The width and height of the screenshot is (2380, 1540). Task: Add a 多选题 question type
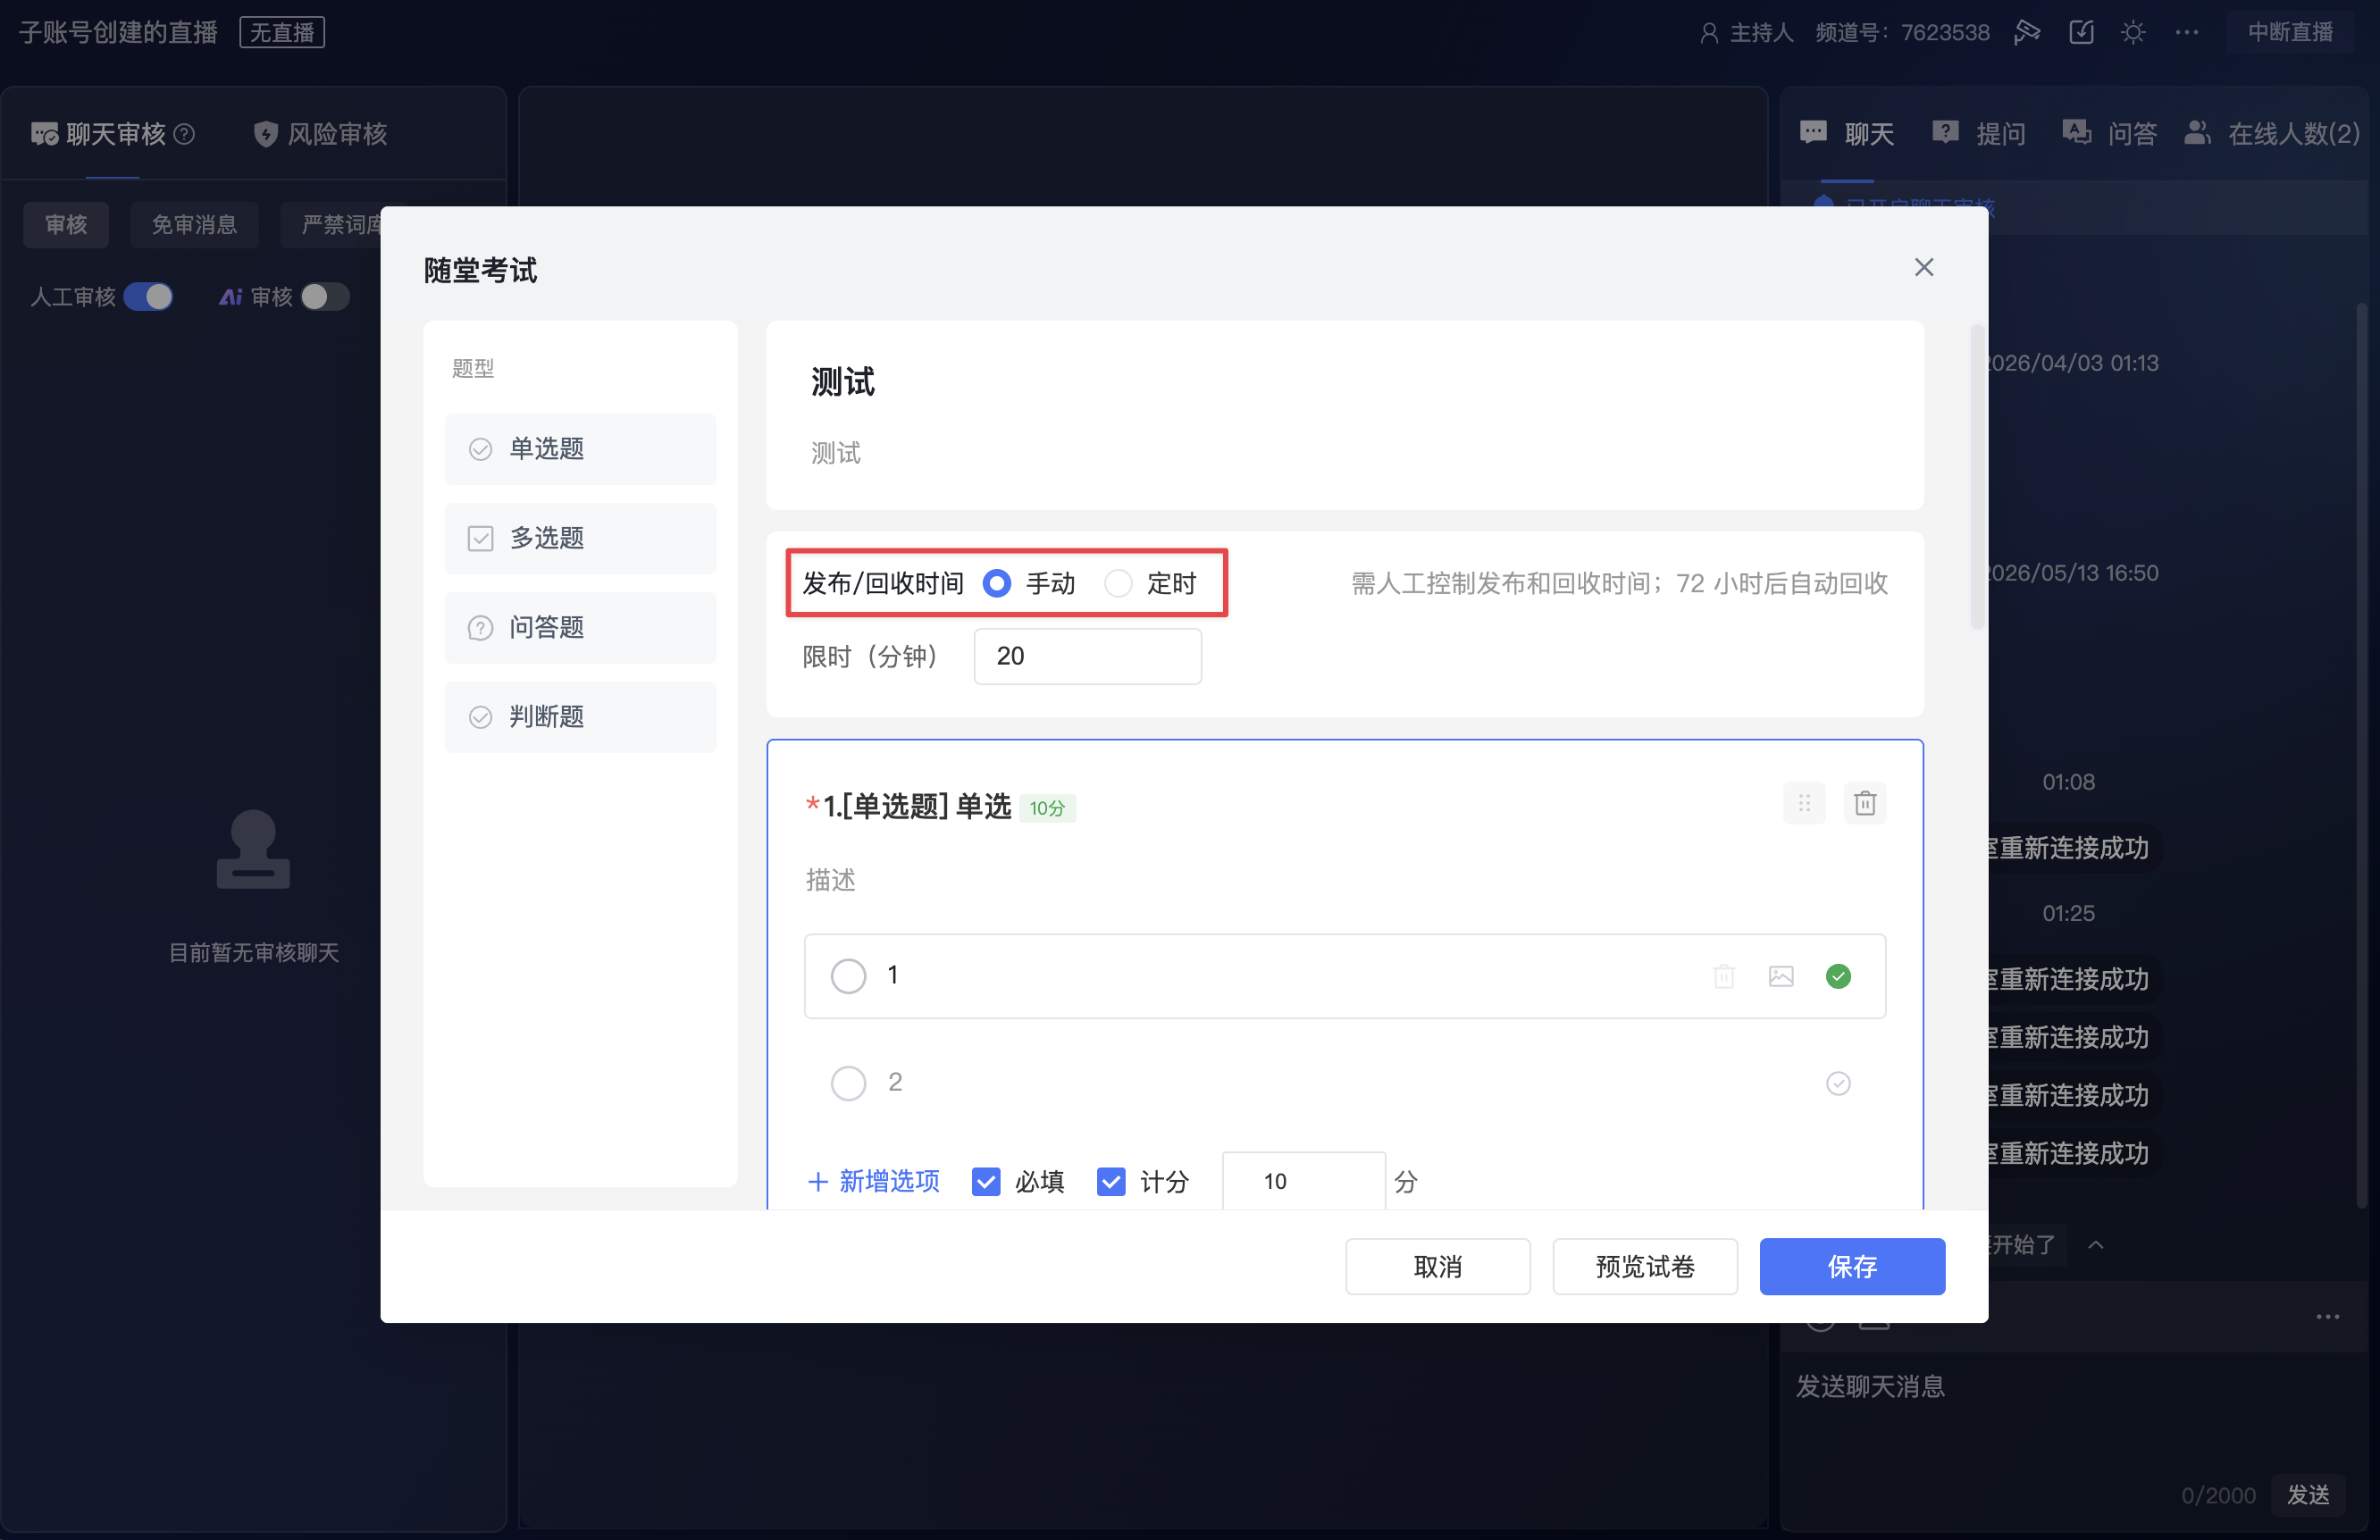point(580,538)
